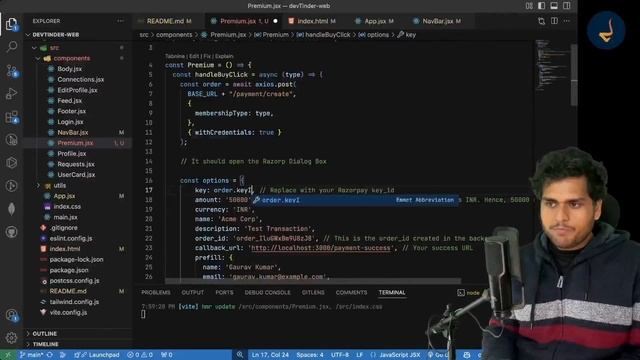640x360 pixels.
Task: Open the localhost payment-success URL link
Action: [x=320, y=248]
